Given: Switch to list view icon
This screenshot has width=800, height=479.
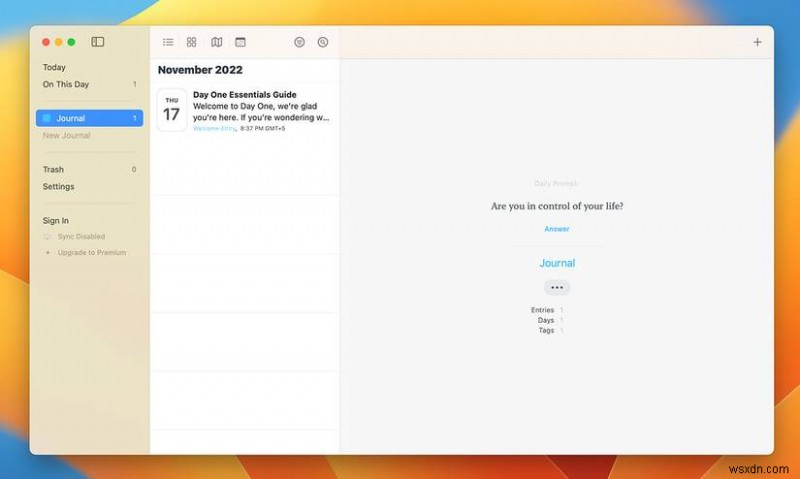Looking at the screenshot, I should (168, 42).
